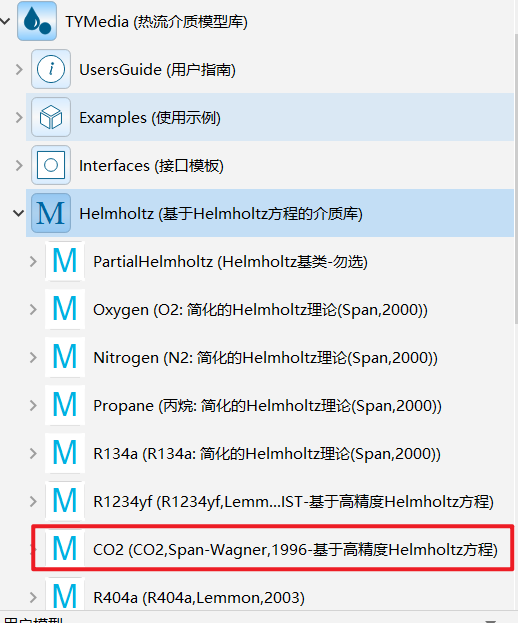The width and height of the screenshot is (518, 623).
Task: Expand the UsersGuide node
Action: click(19, 70)
